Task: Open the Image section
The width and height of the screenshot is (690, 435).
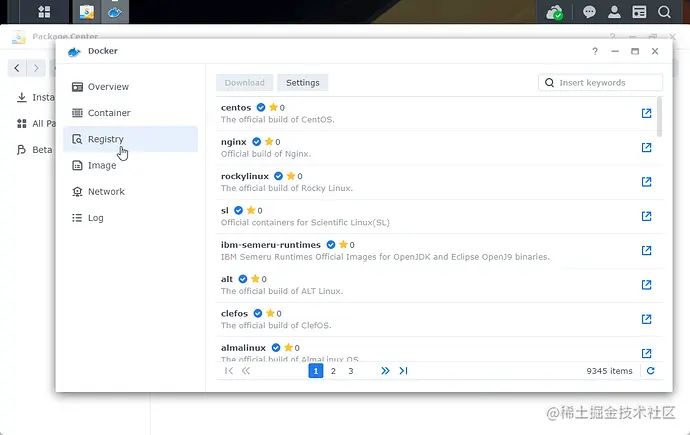Action: 130,165
